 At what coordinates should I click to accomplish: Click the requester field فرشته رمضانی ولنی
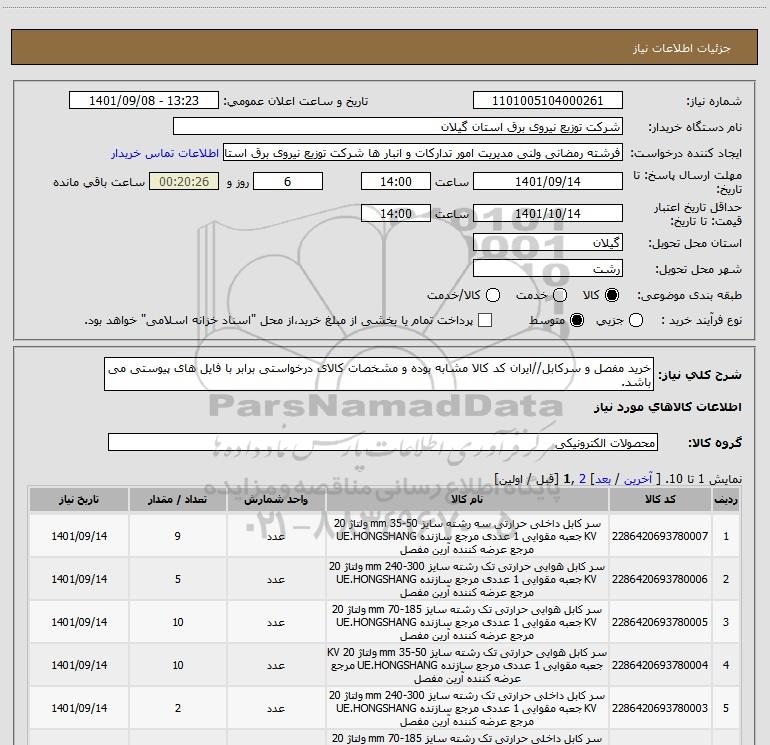click(x=423, y=153)
